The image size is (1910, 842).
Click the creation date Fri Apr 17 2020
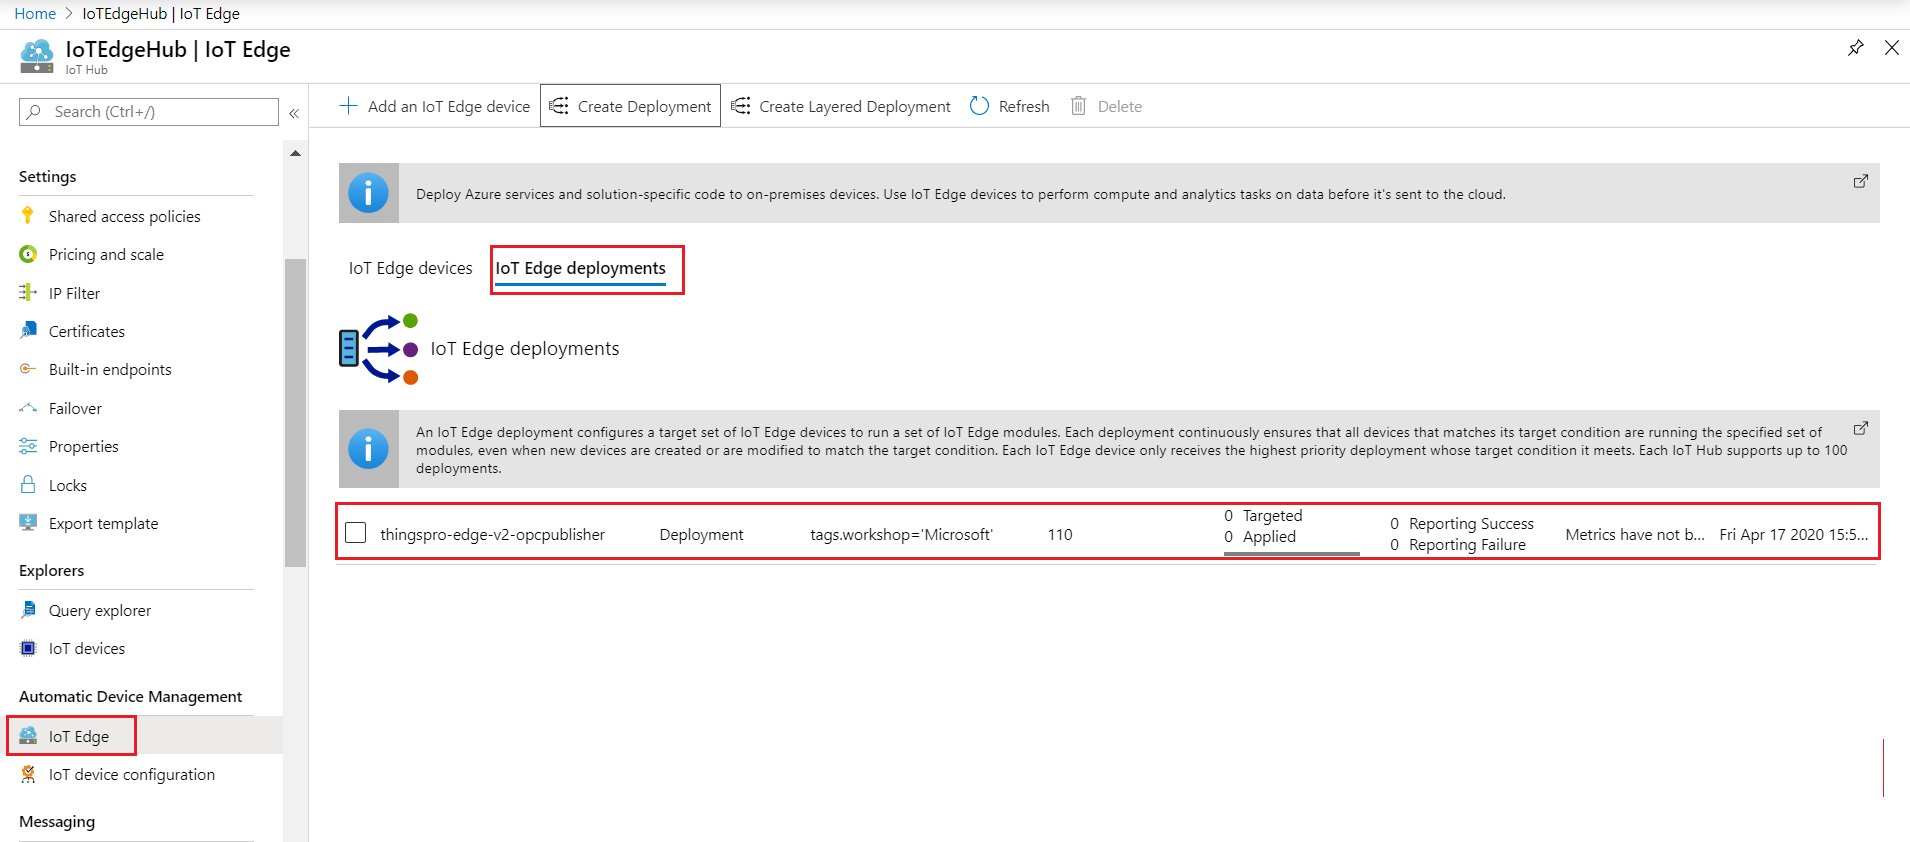tap(1794, 534)
